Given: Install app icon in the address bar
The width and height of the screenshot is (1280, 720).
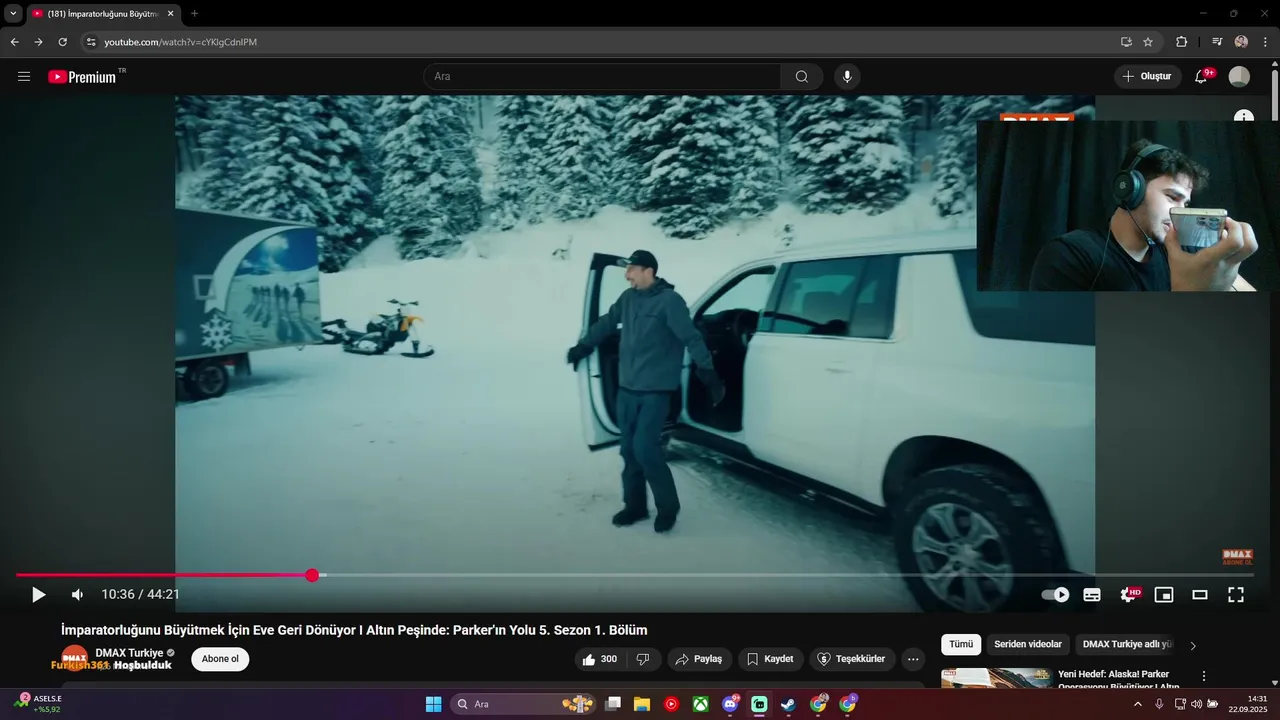Looking at the screenshot, I should (1126, 42).
